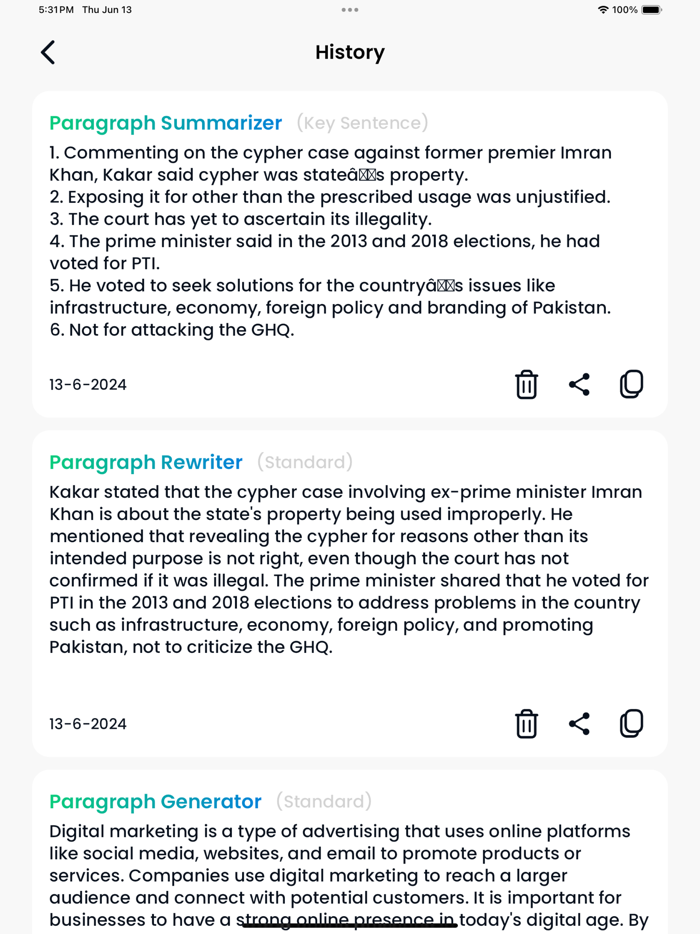Select the 13-6-2024 date under Summarizer

tap(87, 384)
